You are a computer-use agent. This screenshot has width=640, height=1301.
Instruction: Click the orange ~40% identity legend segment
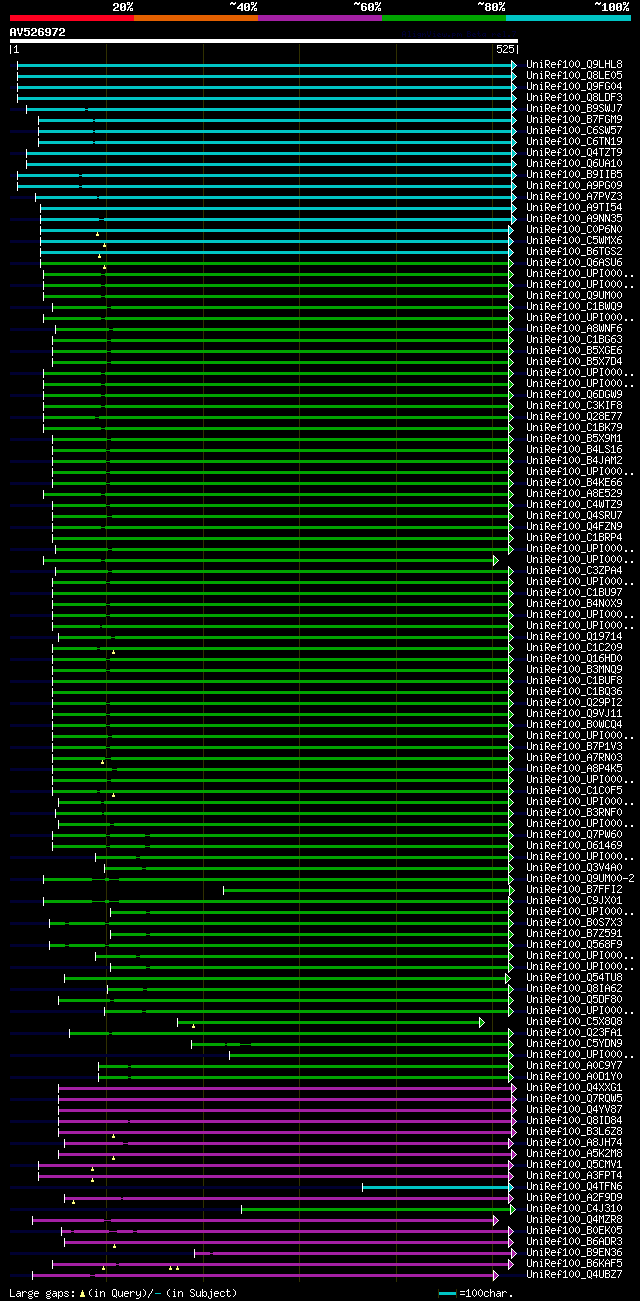[196, 18]
